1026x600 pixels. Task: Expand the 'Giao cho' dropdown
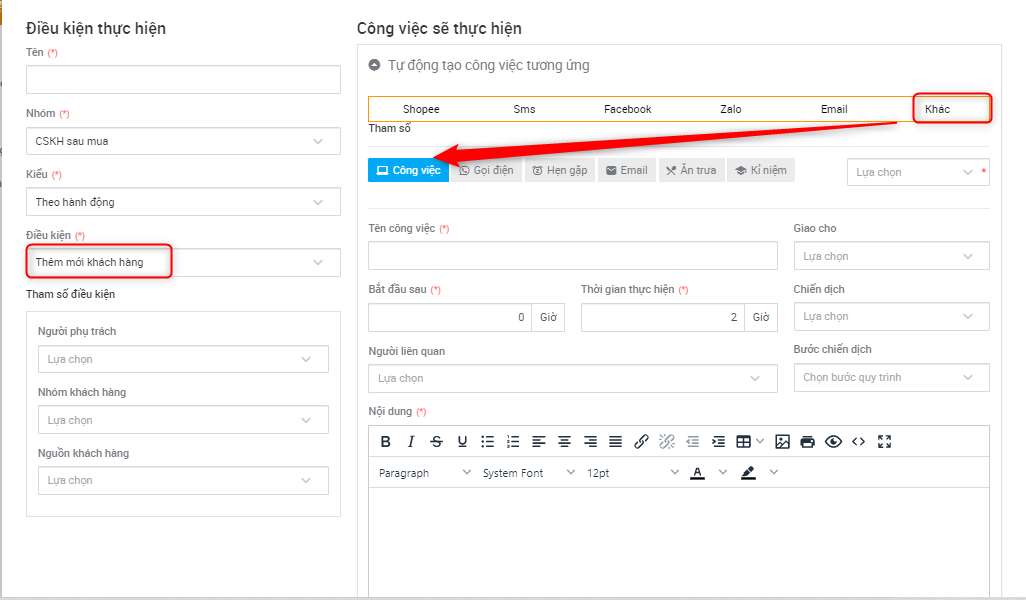(x=890, y=256)
